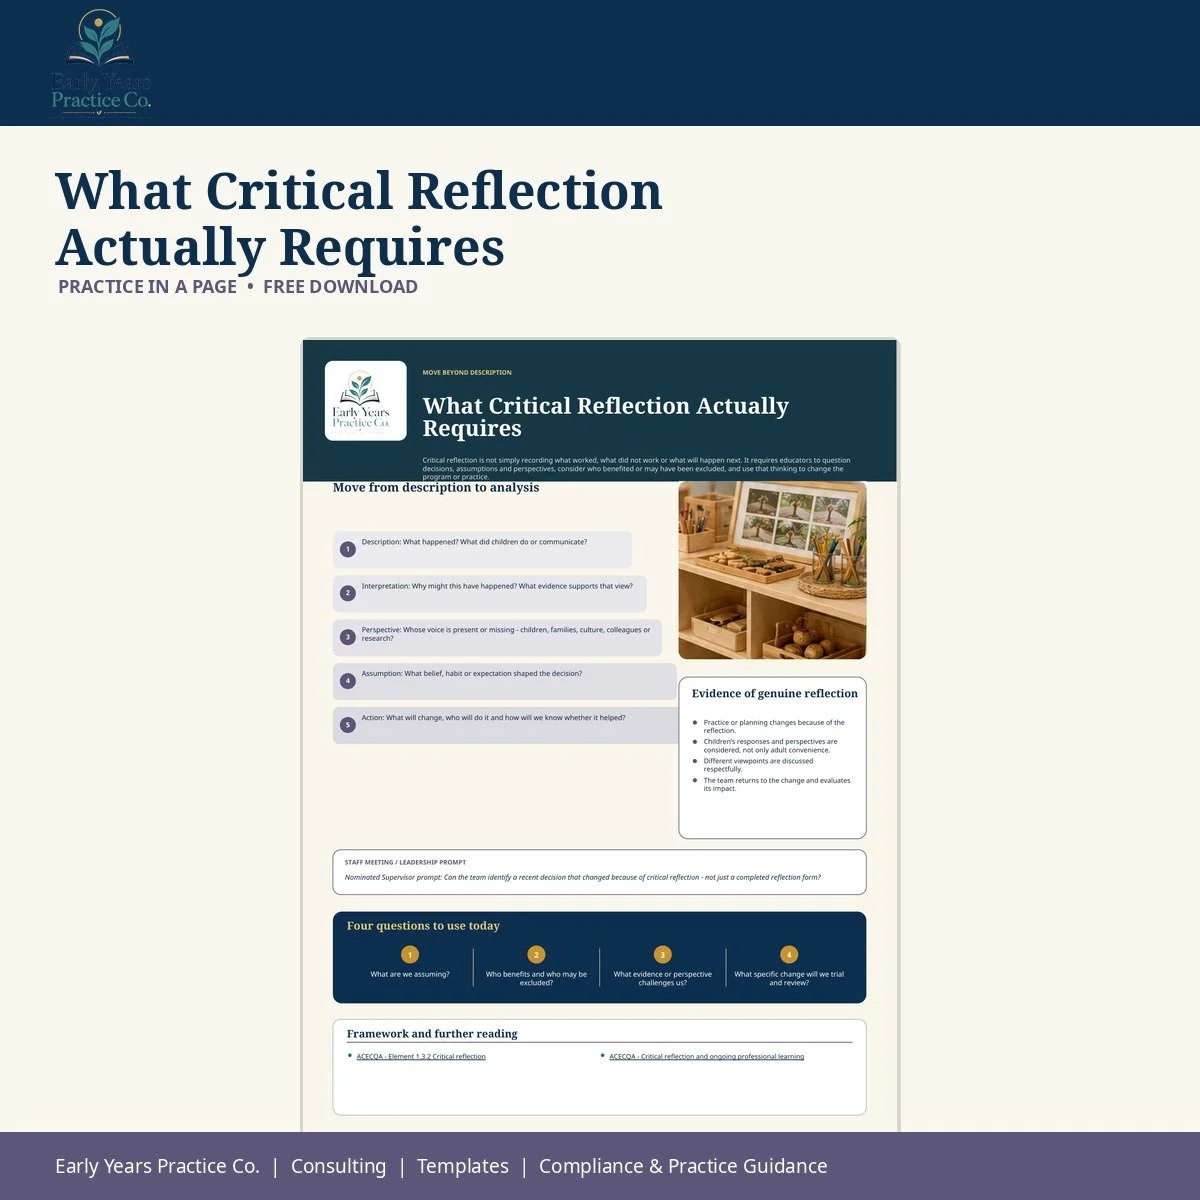Image resolution: width=1200 pixels, height=1200 pixels.
Task: Click the 'FREE DOWNLOAD' text
Action: (x=340, y=287)
